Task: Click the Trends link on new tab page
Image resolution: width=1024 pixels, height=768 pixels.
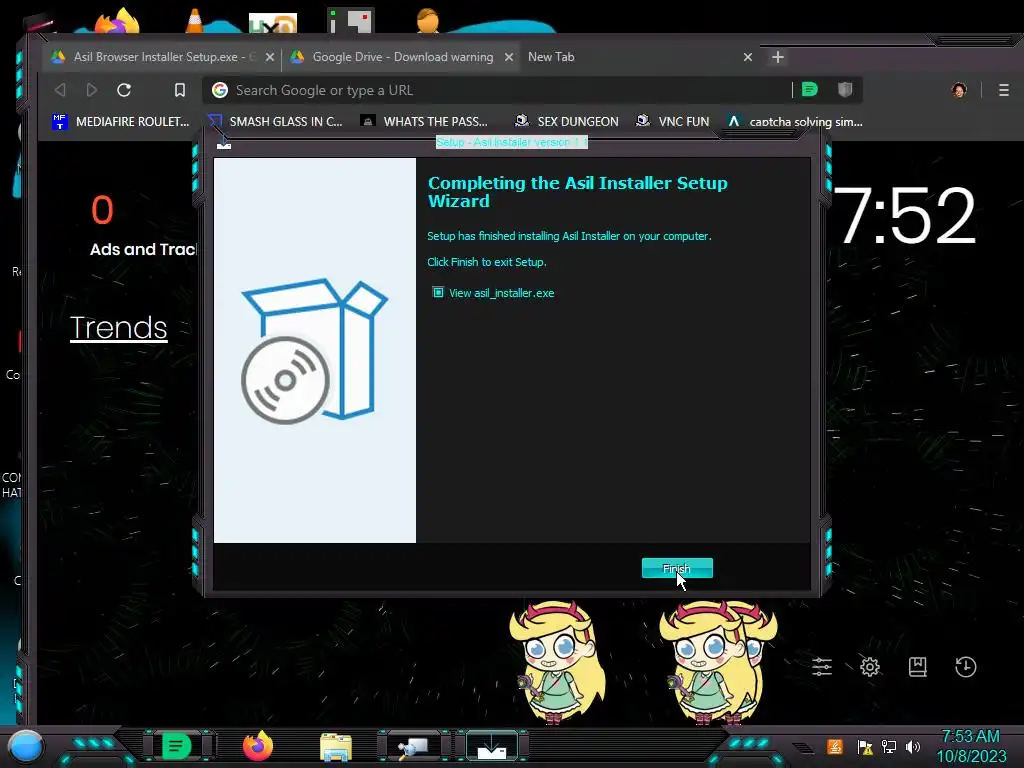Action: click(x=119, y=328)
